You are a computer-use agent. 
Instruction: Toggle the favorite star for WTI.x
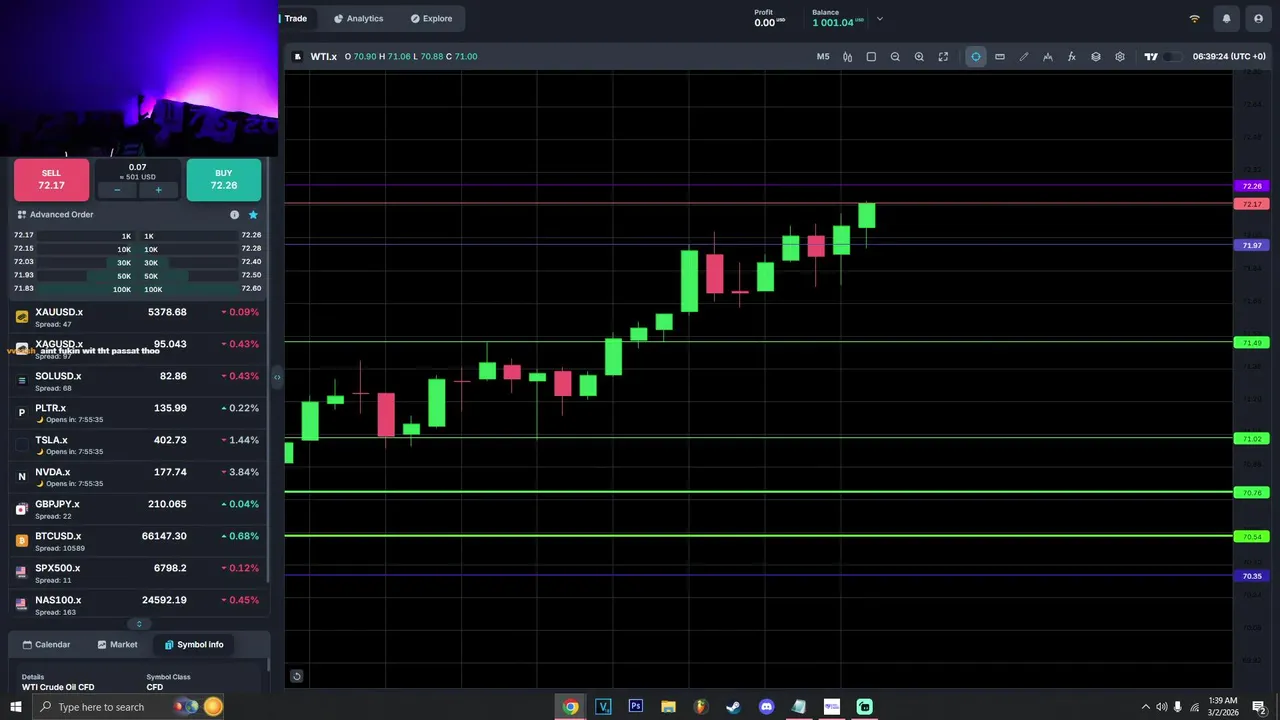click(253, 214)
